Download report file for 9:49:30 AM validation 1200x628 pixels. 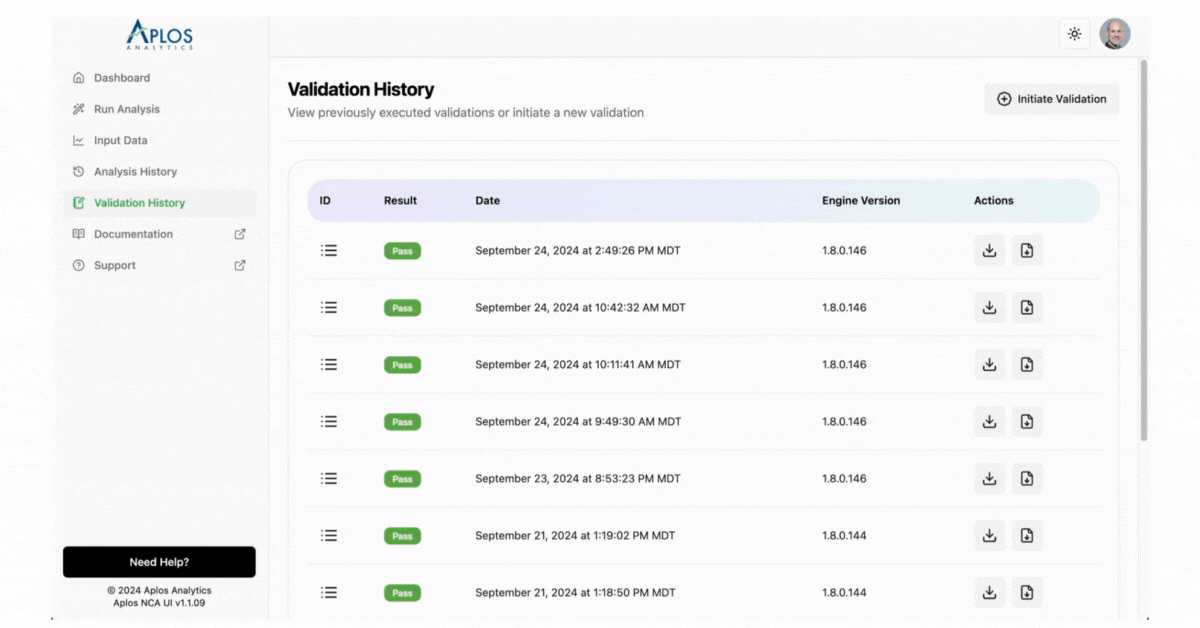tap(1027, 421)
